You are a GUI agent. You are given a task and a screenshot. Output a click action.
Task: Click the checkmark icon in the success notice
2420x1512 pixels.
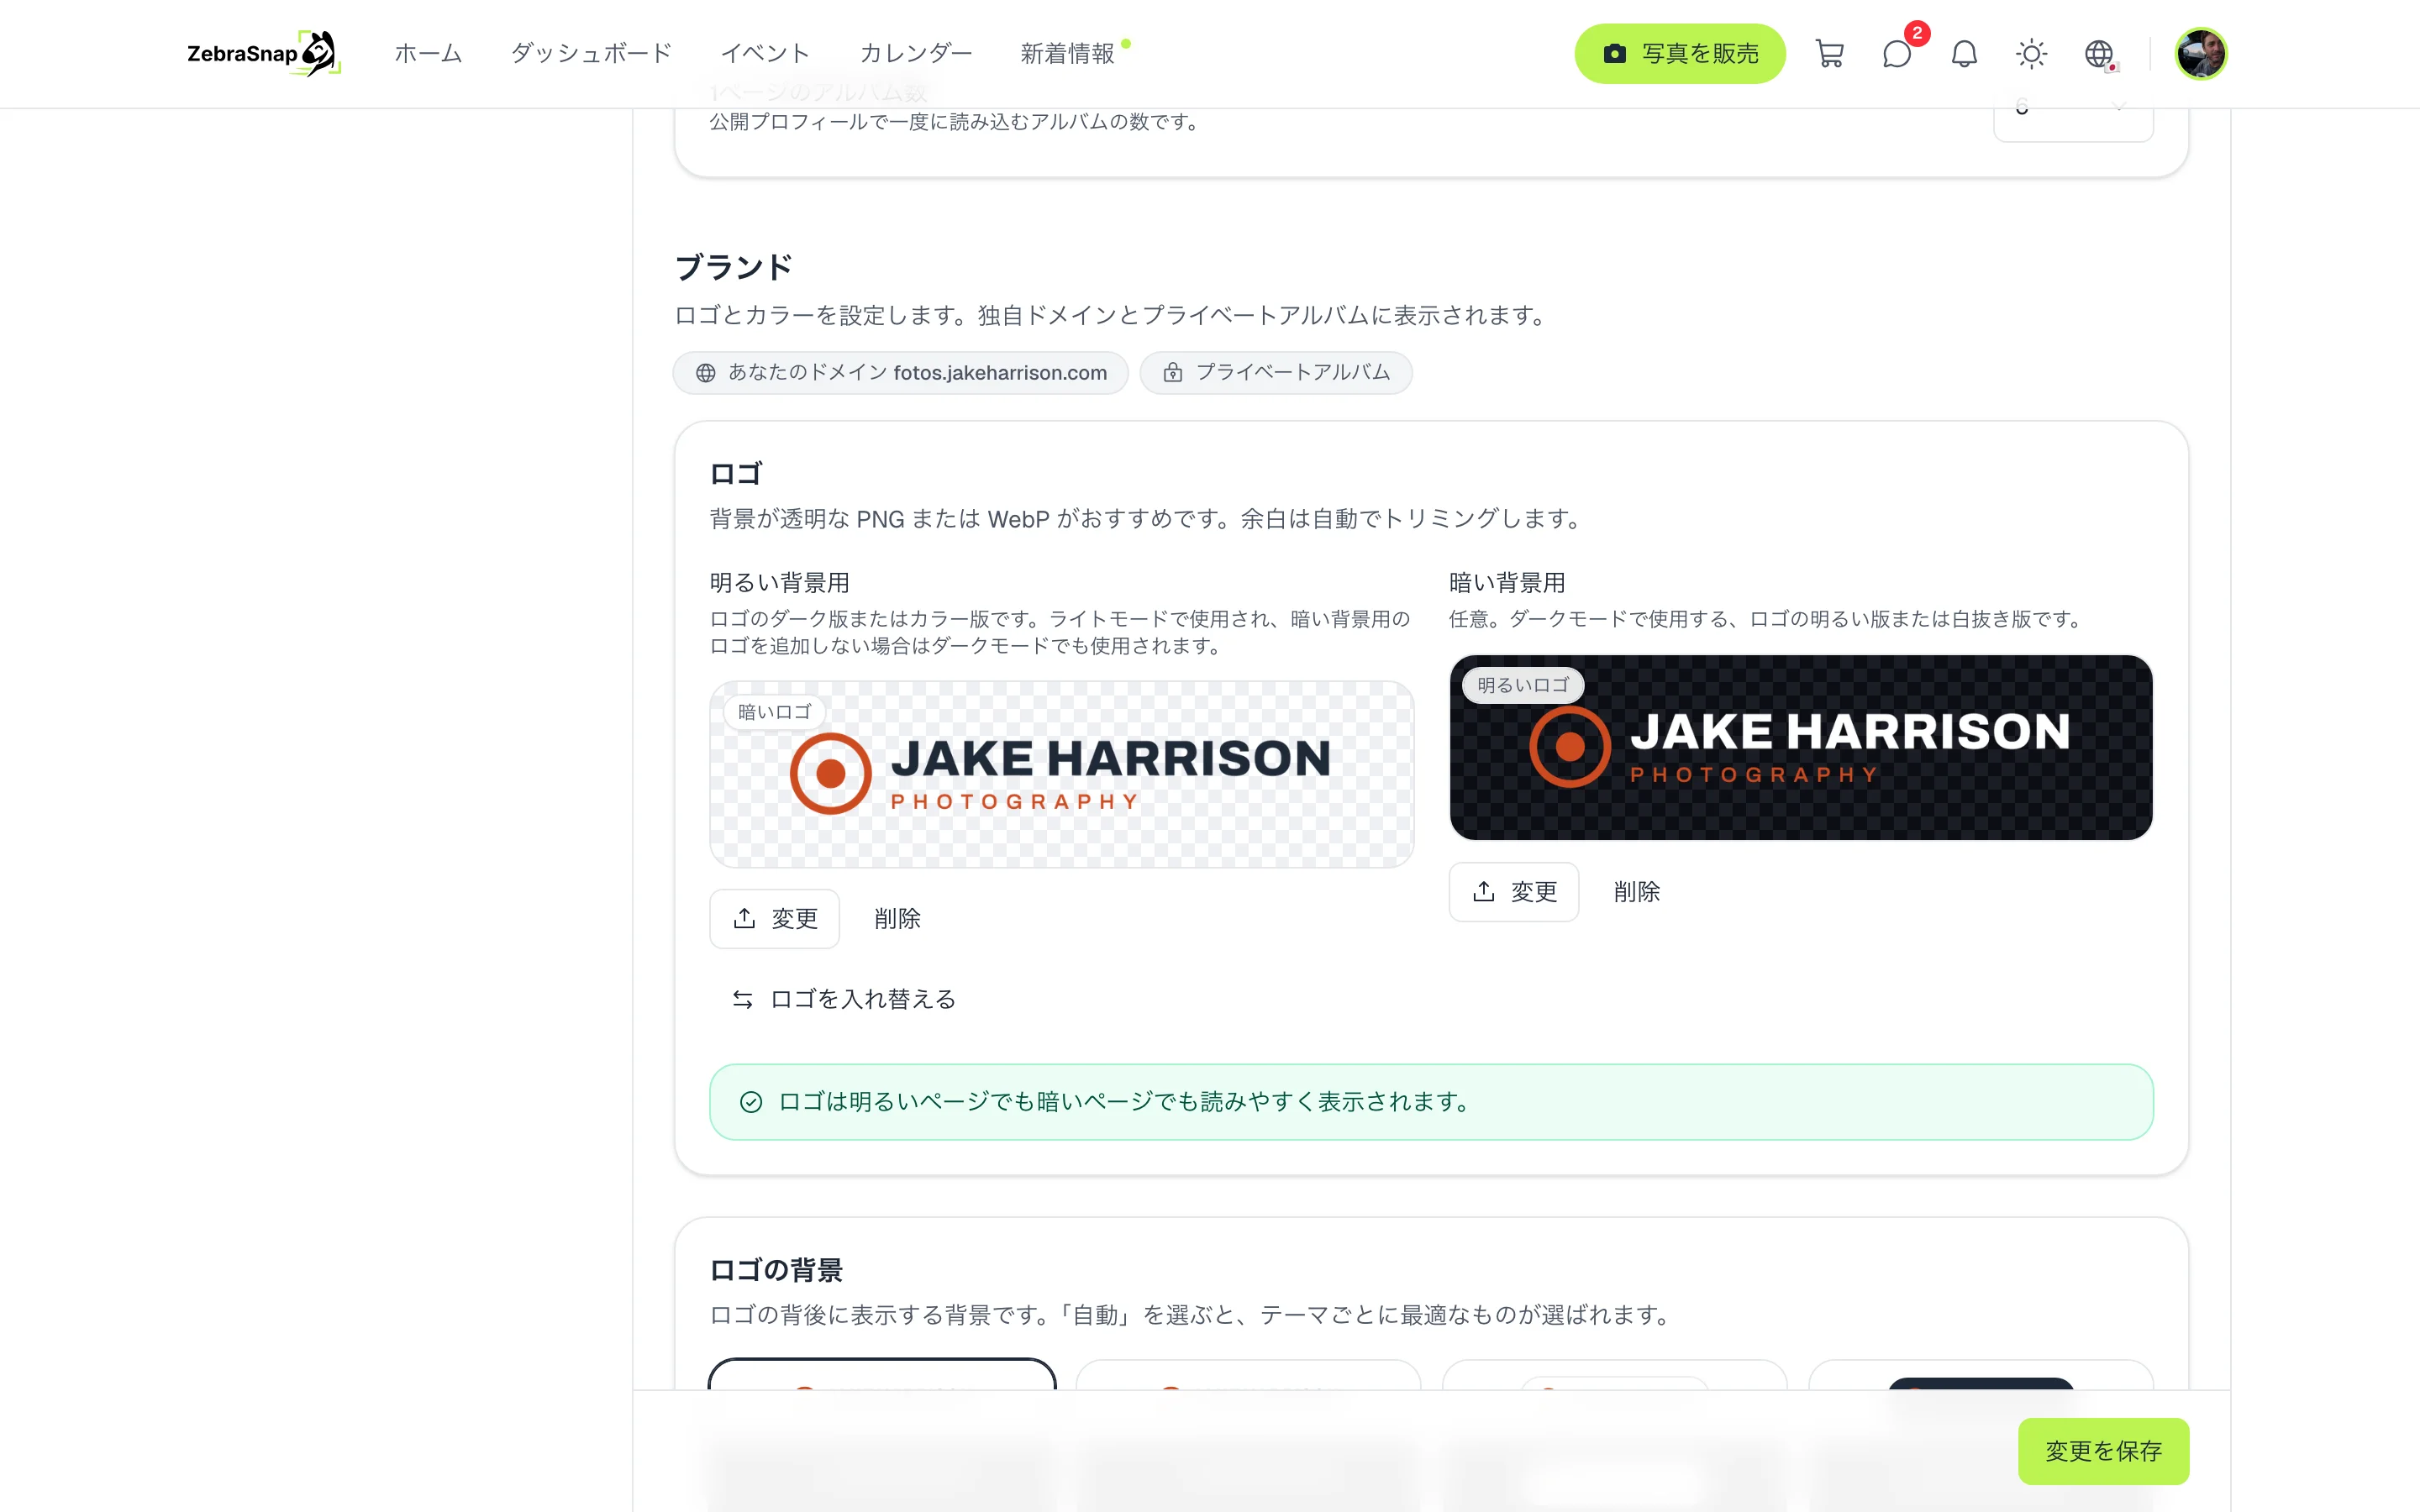pos(751,1101)
